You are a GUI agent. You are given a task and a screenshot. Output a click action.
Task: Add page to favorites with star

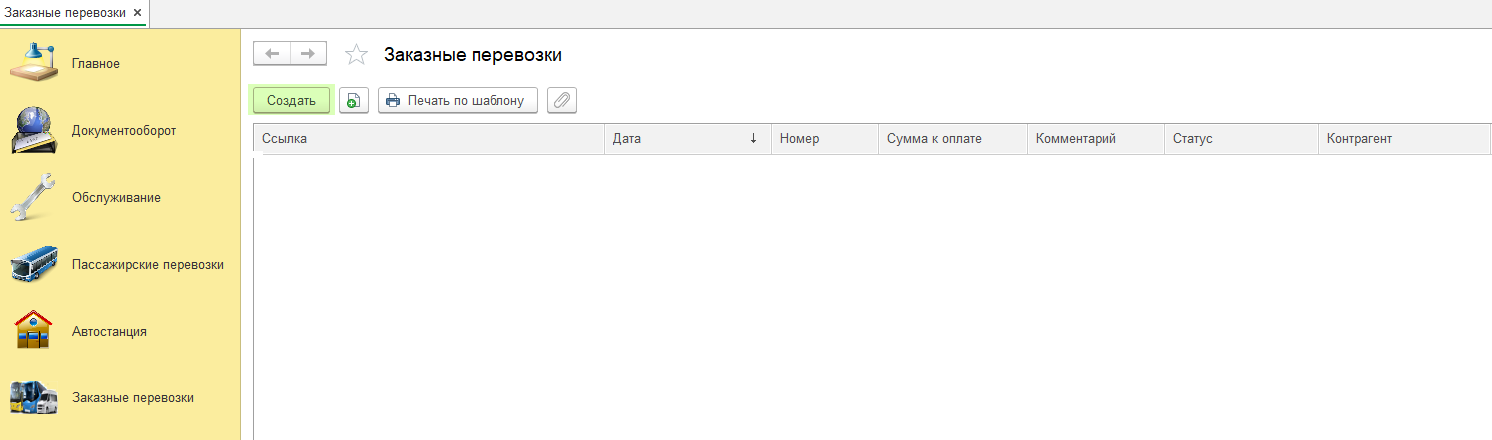click(356, 55)
